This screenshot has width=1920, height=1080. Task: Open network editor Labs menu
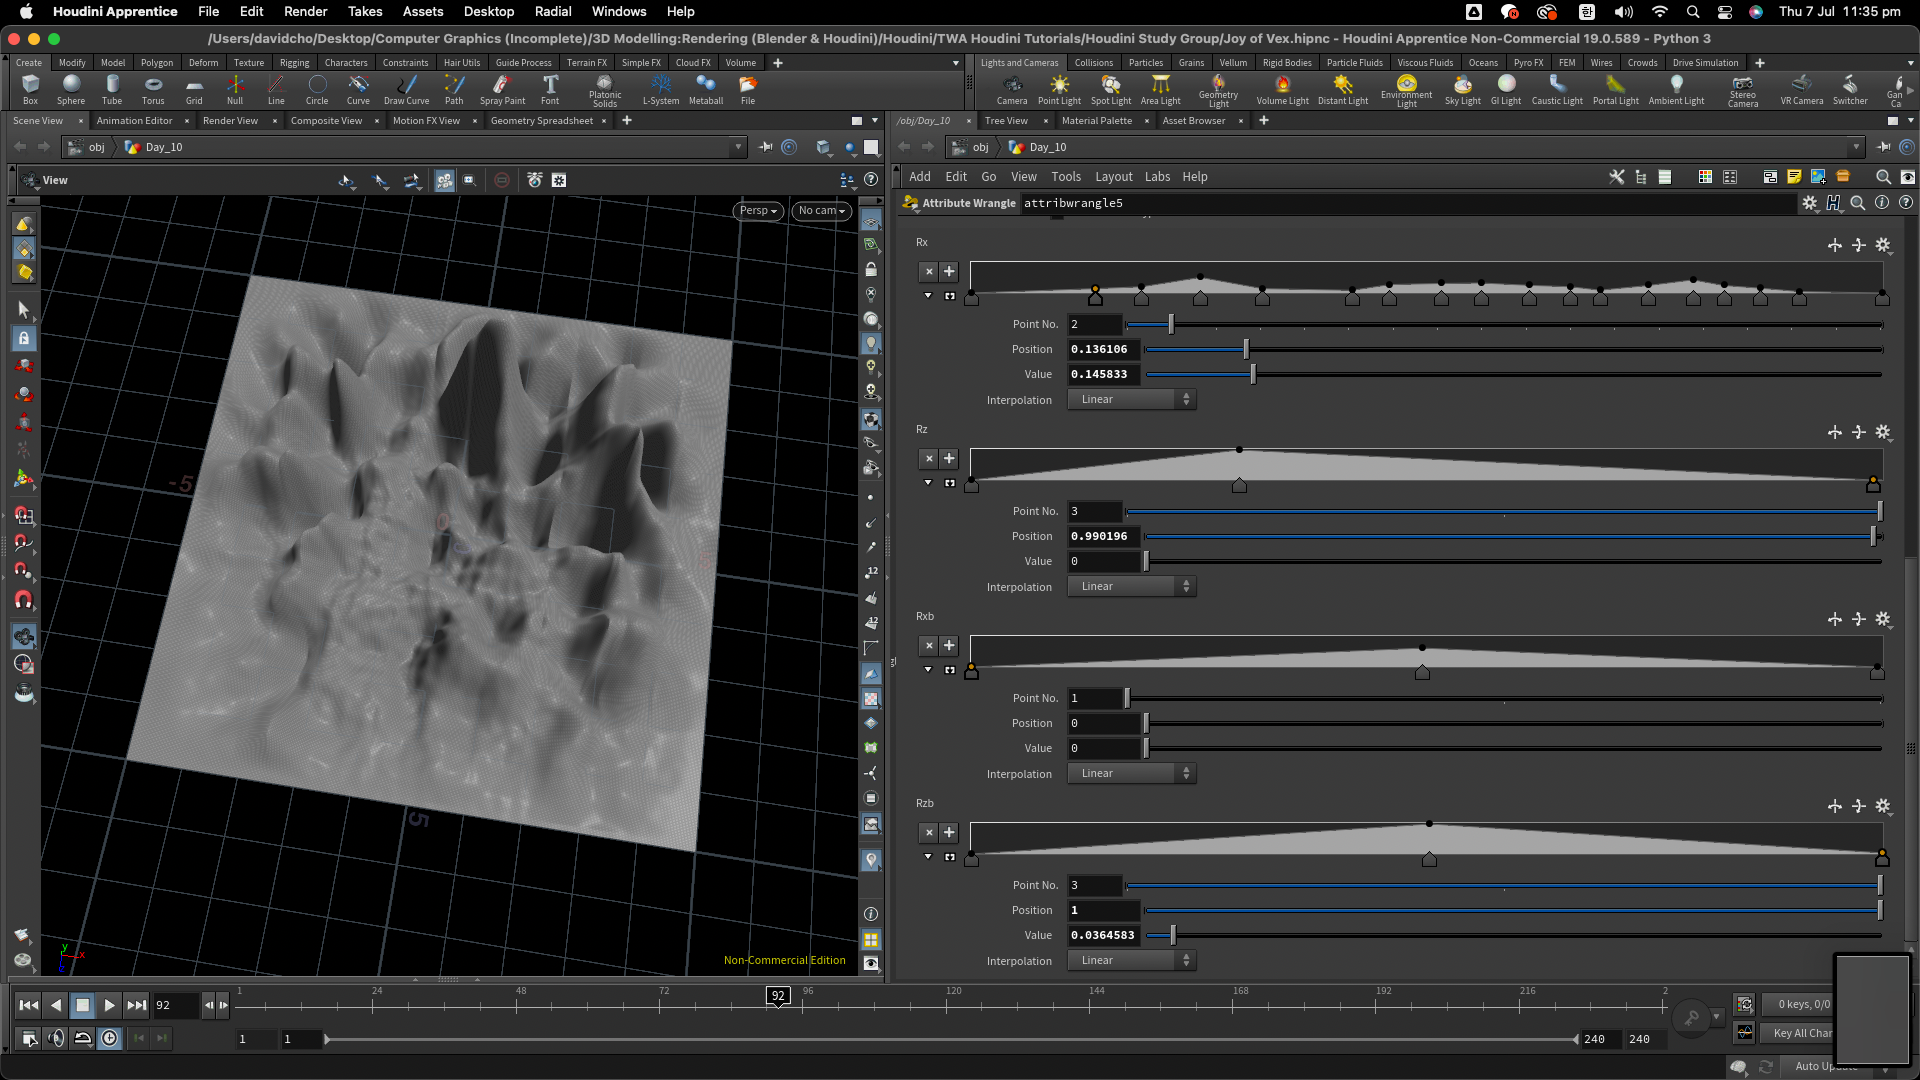tap(1157, 177)
